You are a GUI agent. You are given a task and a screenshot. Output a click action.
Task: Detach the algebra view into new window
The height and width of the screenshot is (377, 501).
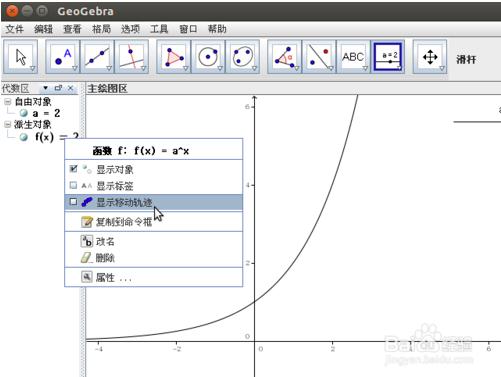pyautogui.click(x=58, y=88)
